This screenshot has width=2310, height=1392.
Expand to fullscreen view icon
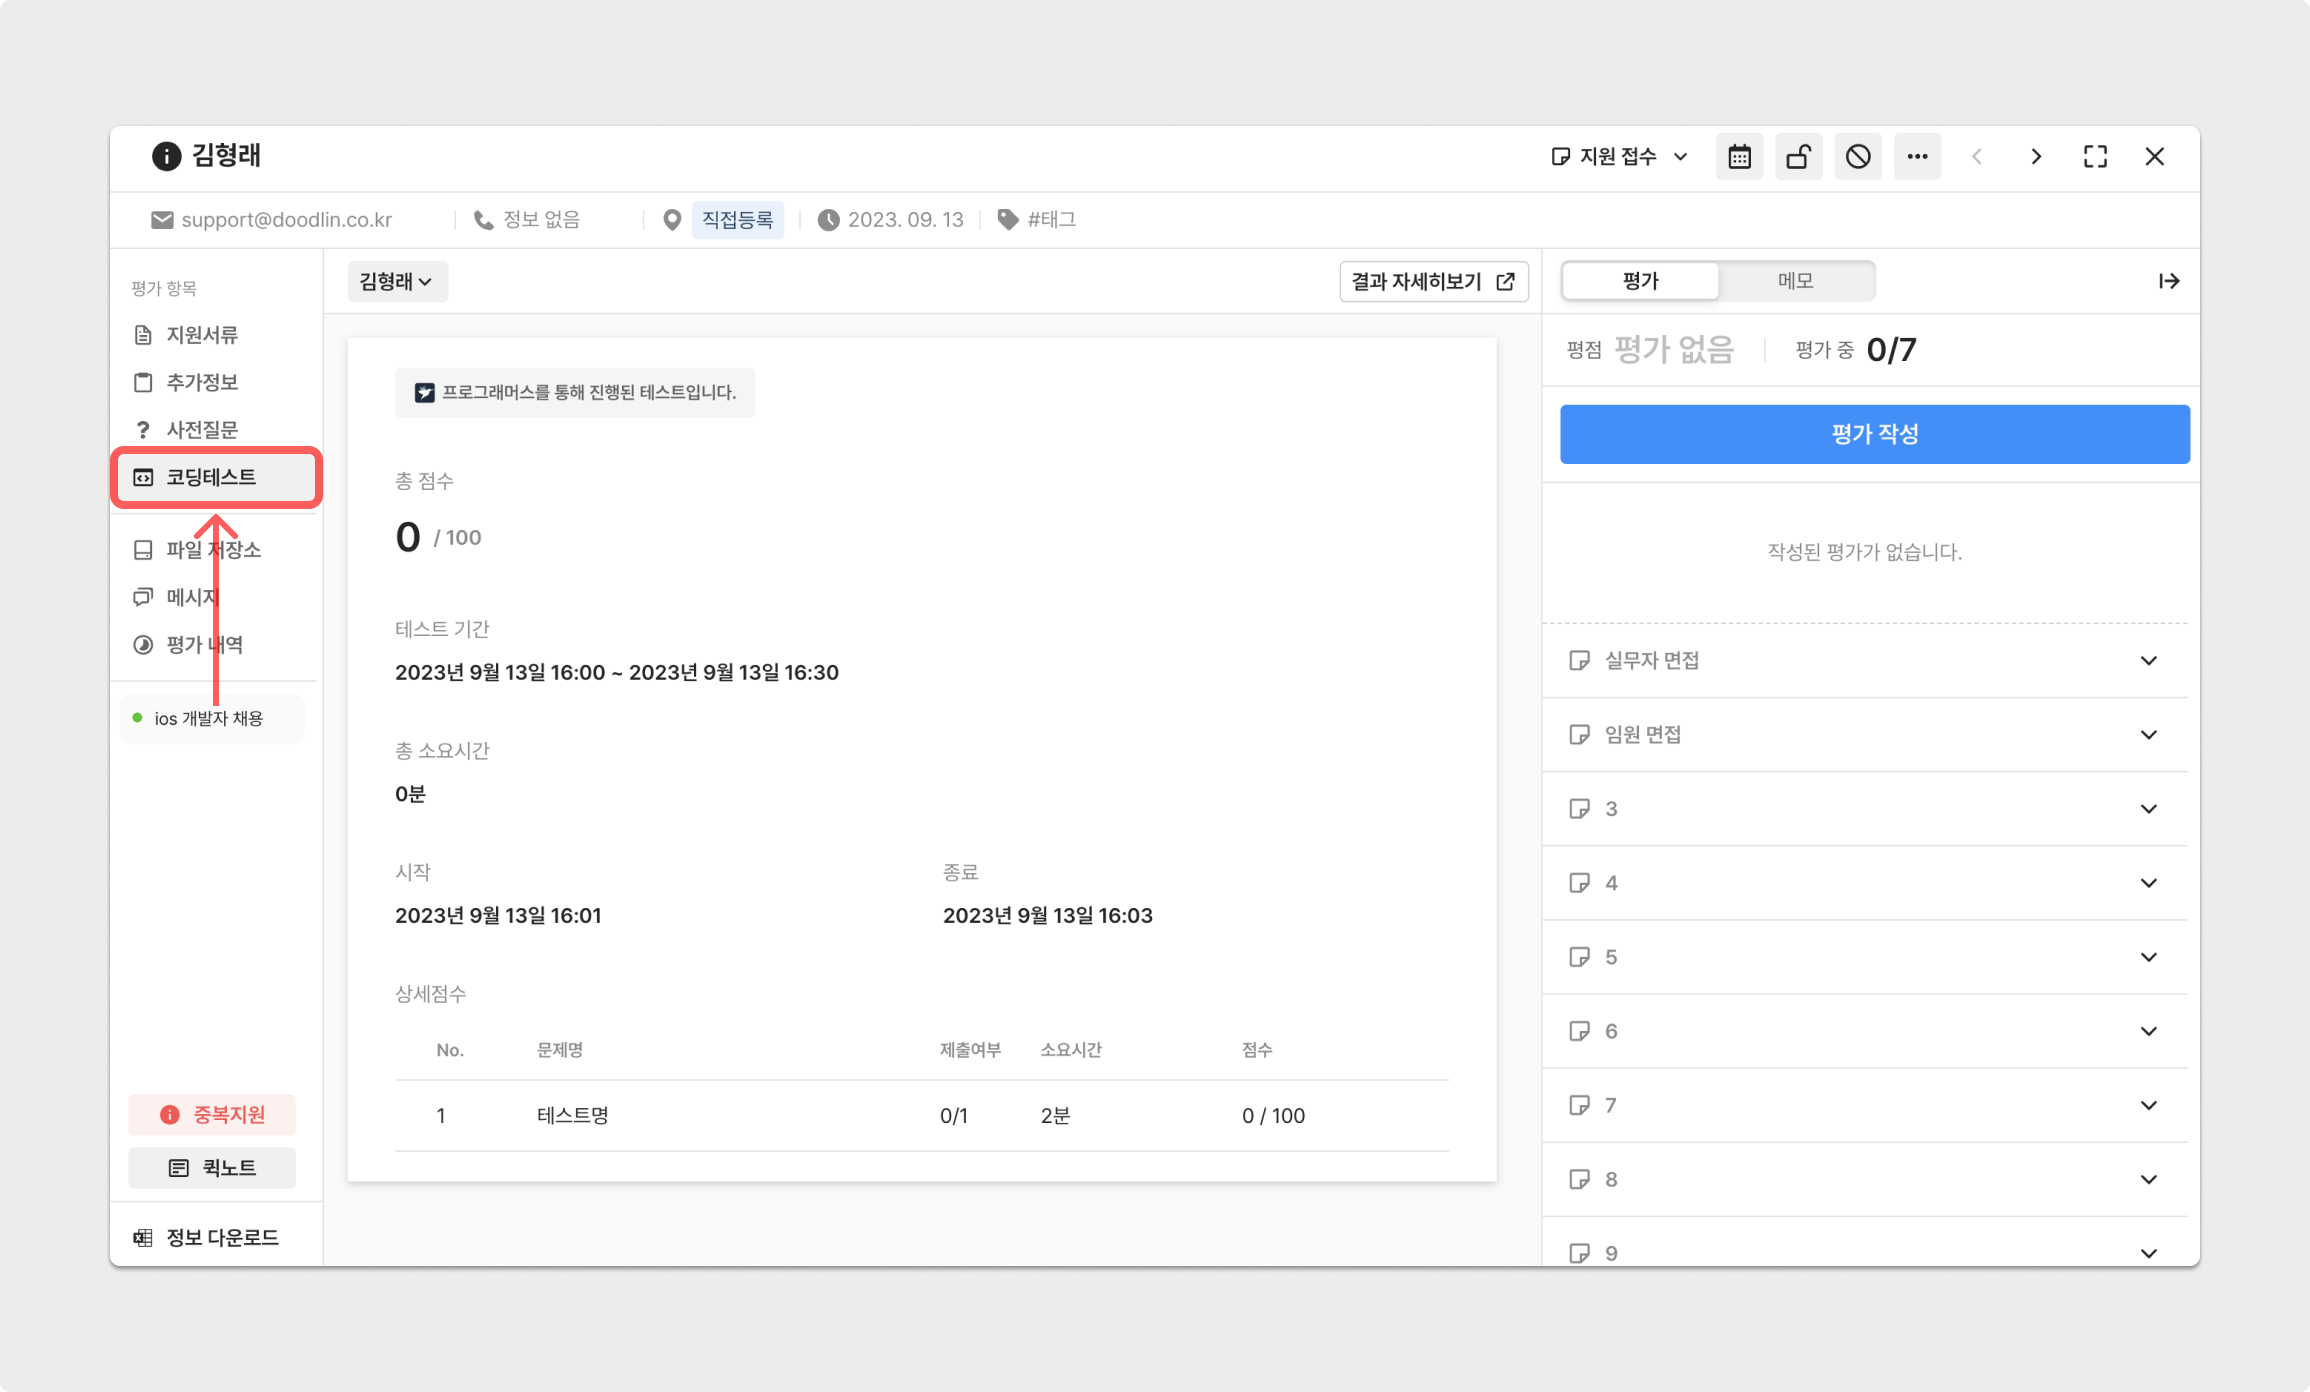point(2095,157)
